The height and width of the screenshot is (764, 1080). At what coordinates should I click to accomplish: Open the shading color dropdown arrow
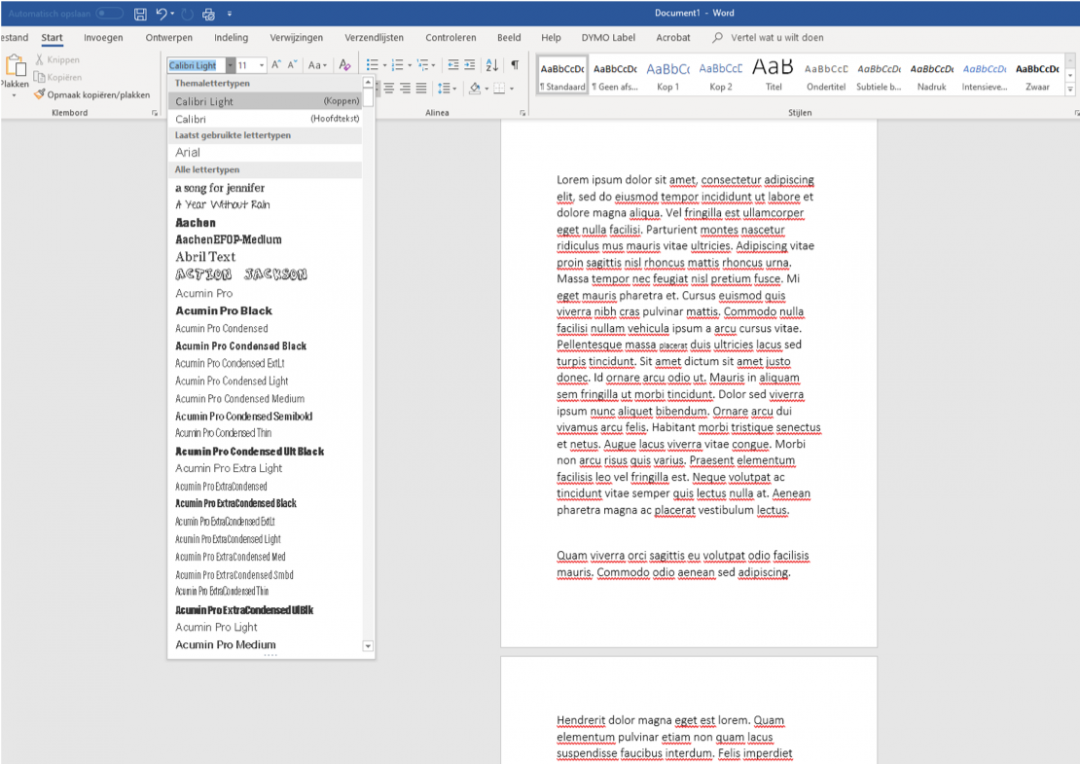click(487, 89)
